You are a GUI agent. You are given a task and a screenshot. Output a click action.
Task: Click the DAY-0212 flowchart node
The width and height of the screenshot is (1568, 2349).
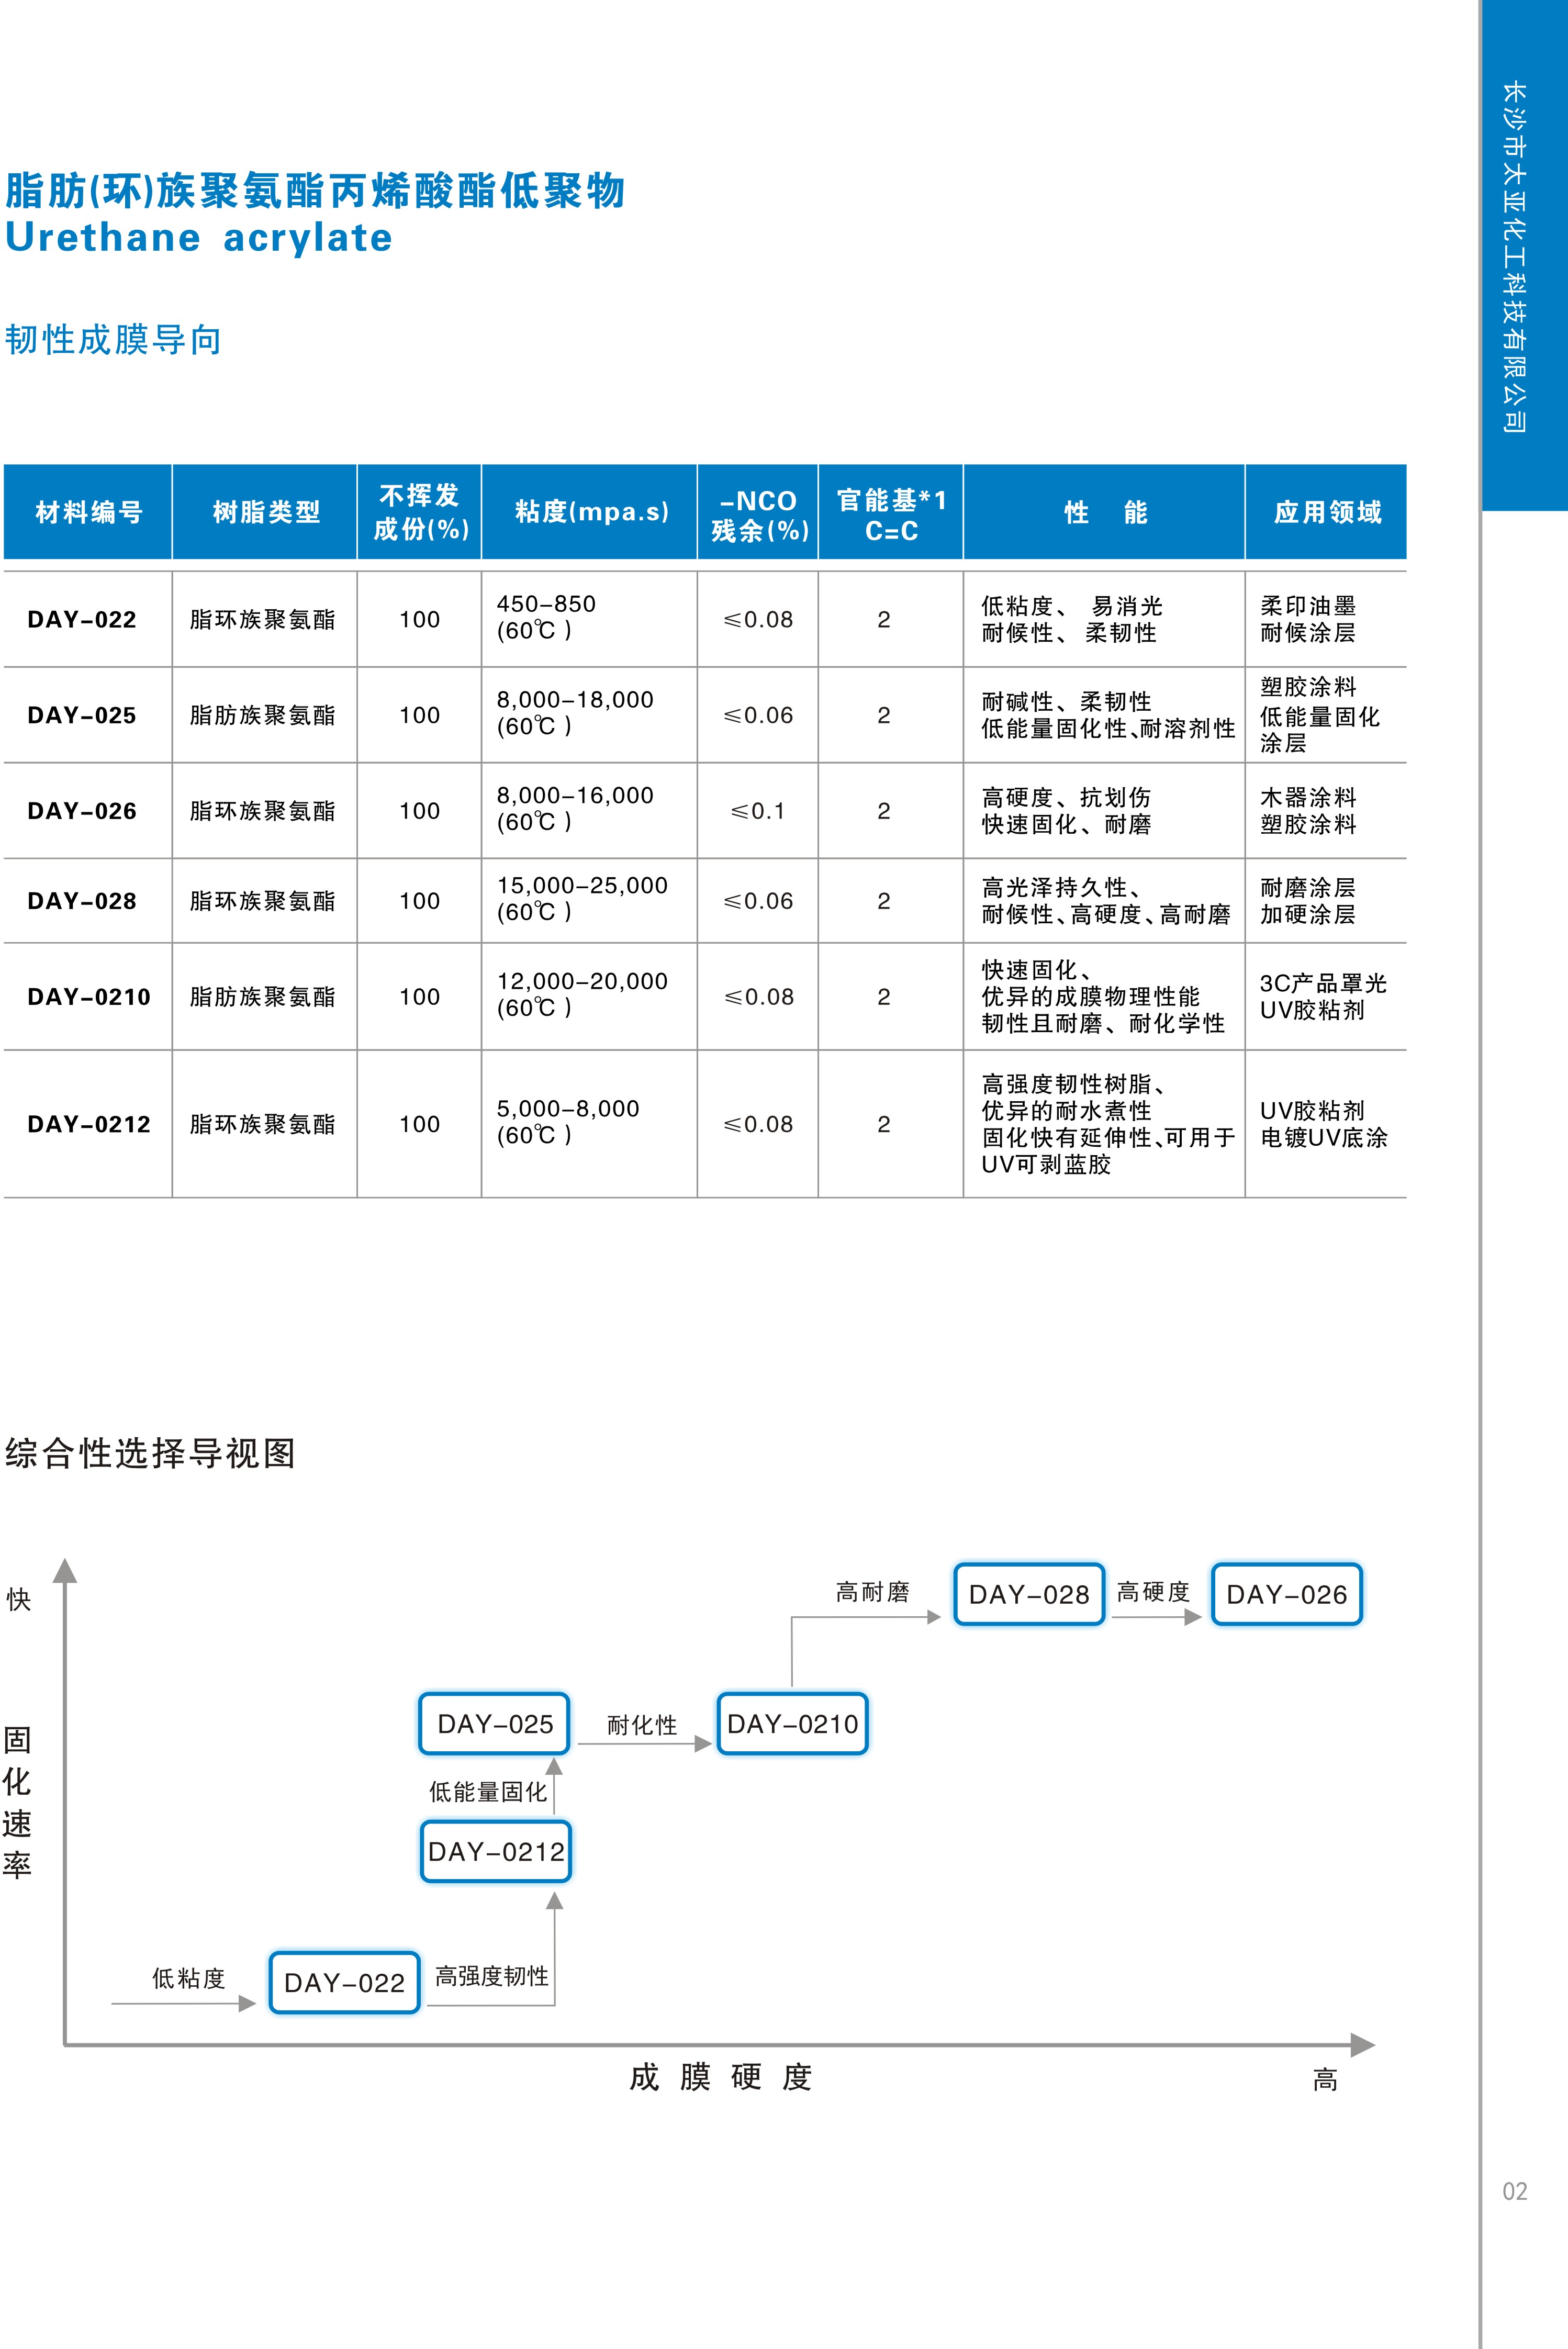[496, 1851]
